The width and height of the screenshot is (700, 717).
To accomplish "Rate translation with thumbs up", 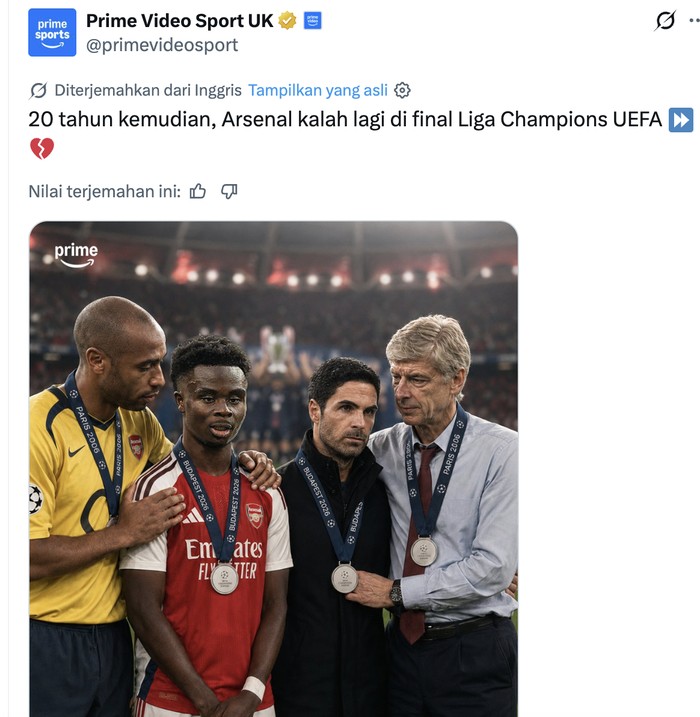I will click(198, 191).
